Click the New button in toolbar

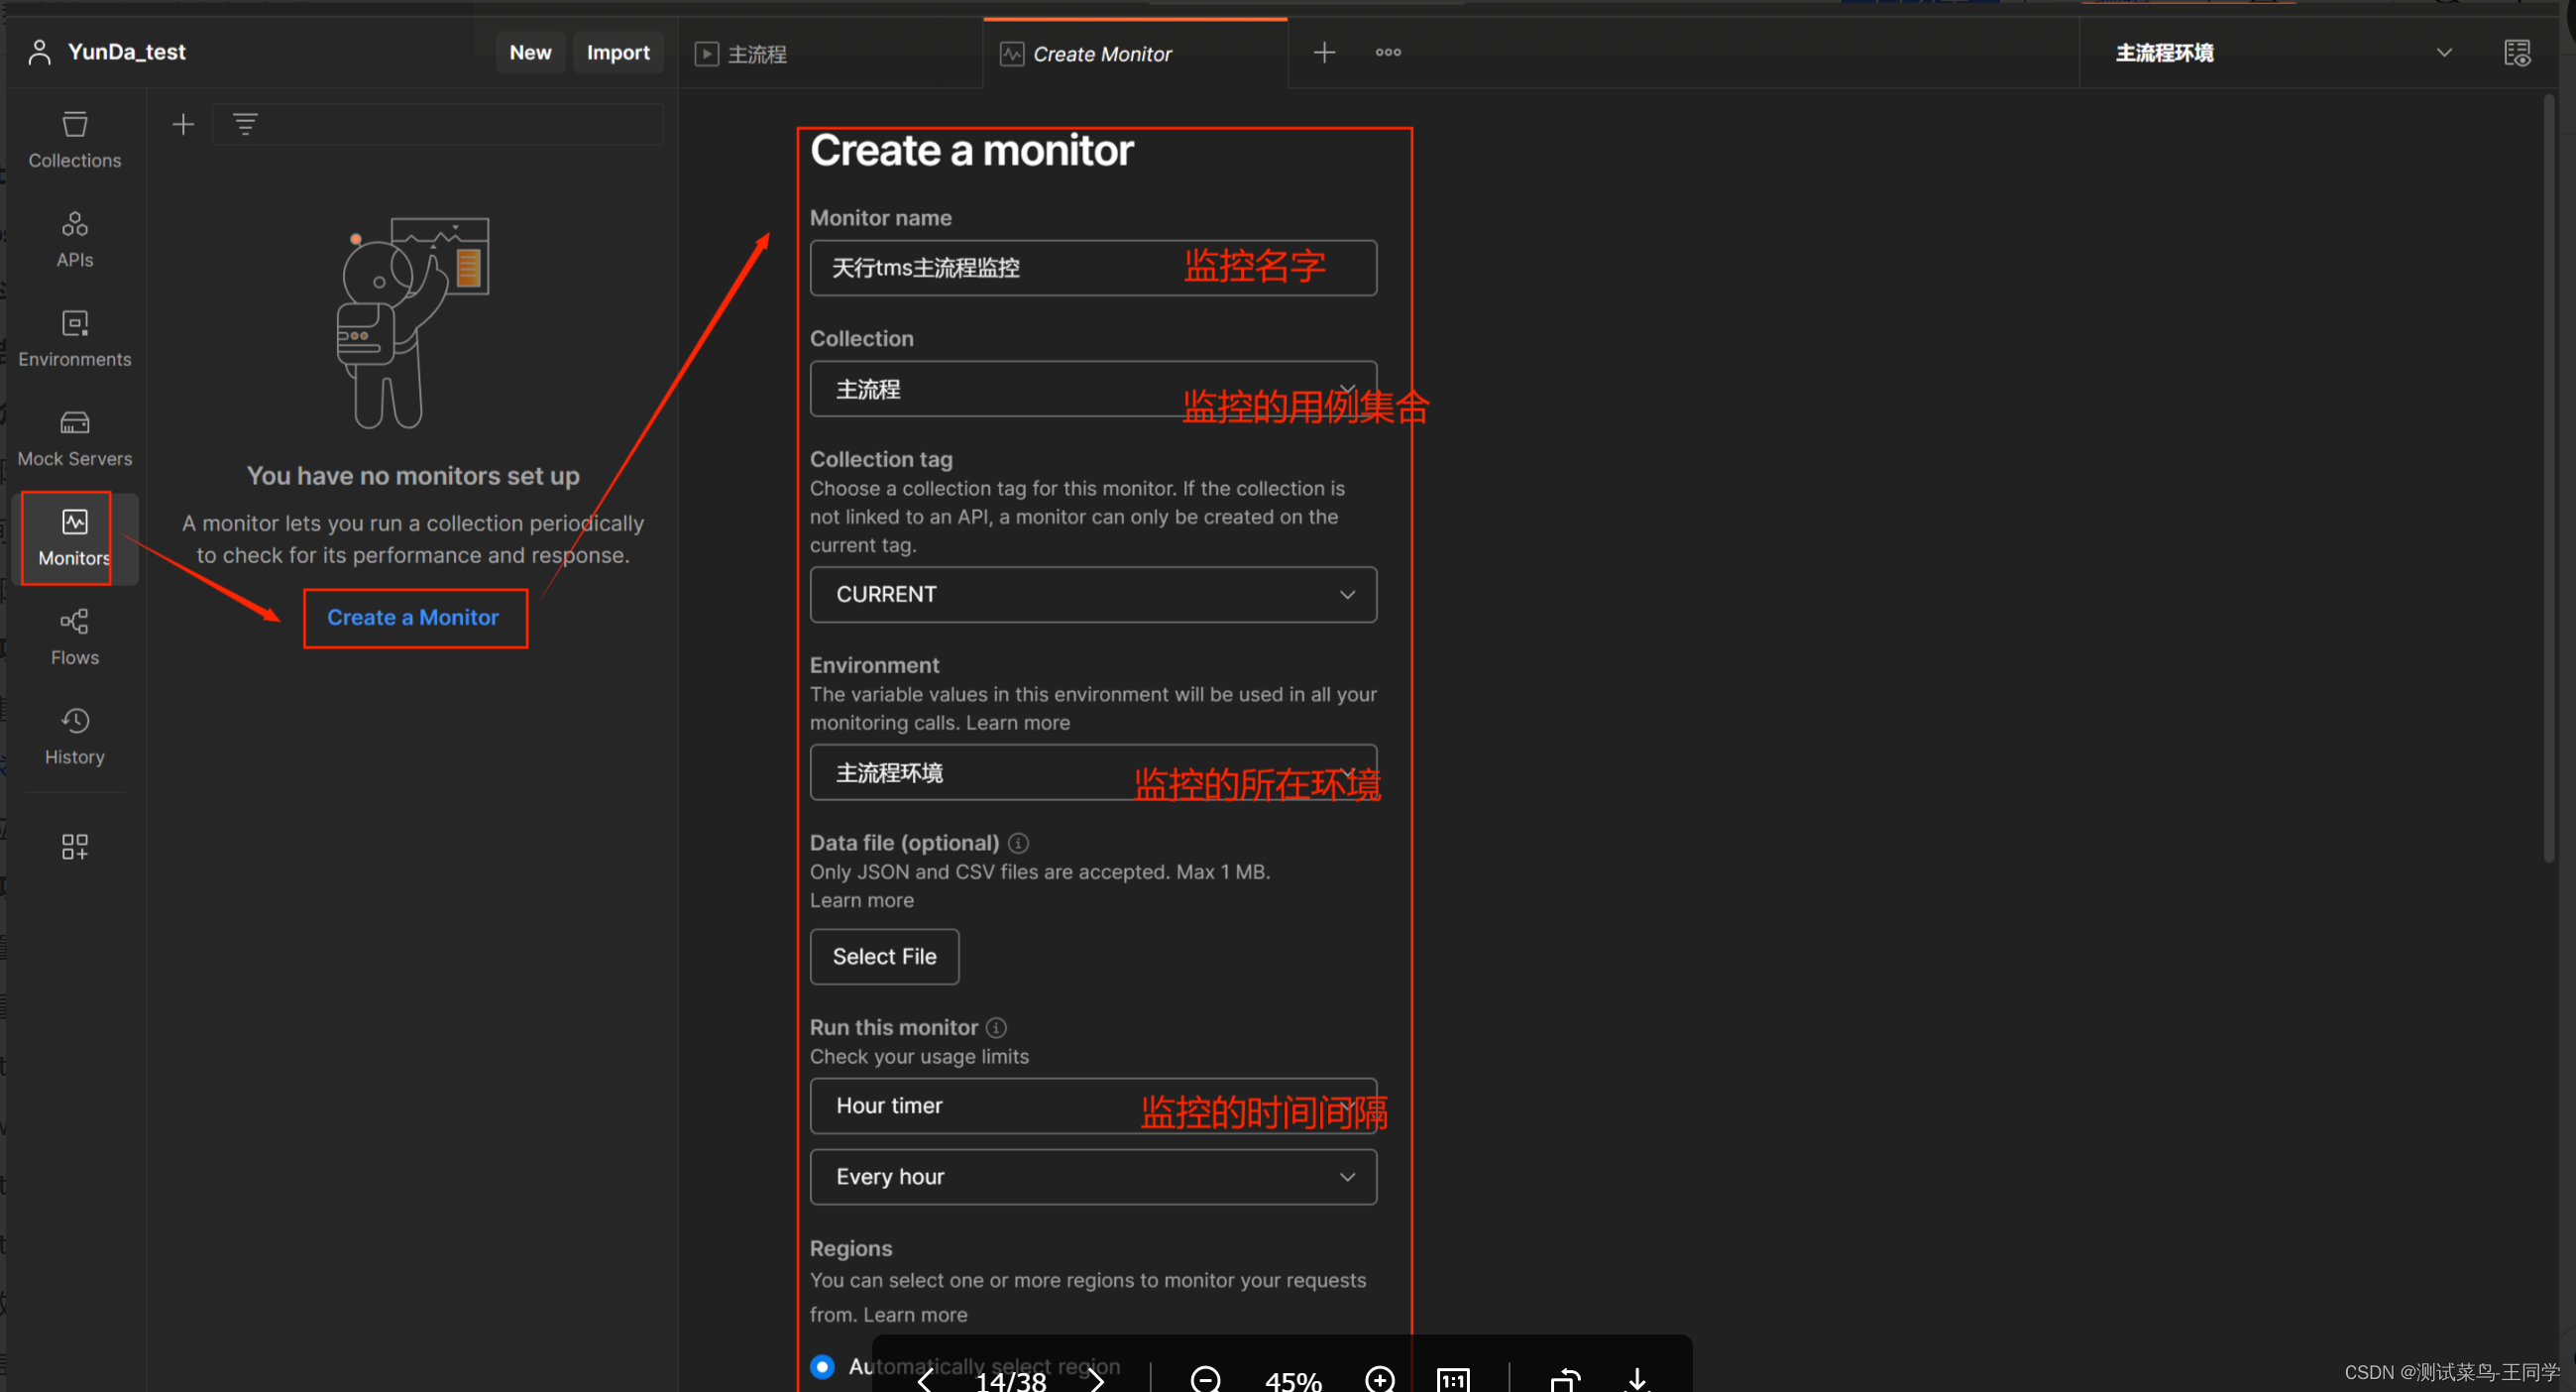click(527, 52)
